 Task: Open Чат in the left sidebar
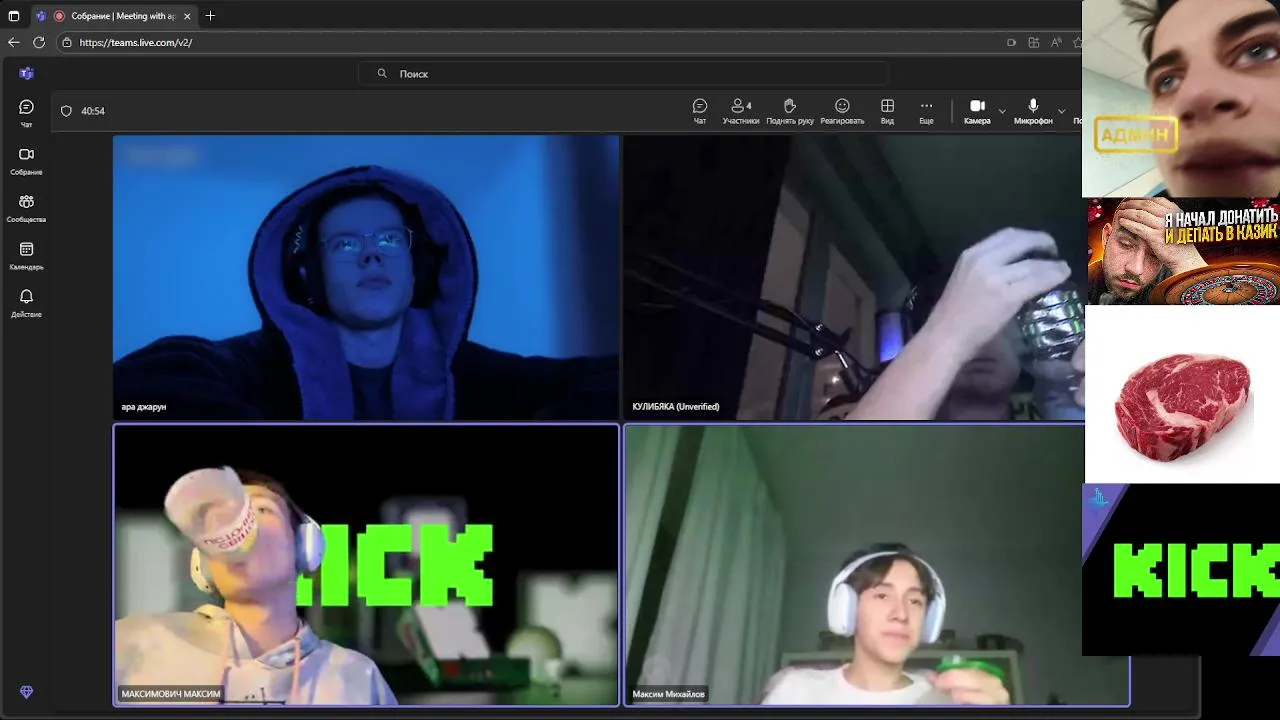pos(26,113)
